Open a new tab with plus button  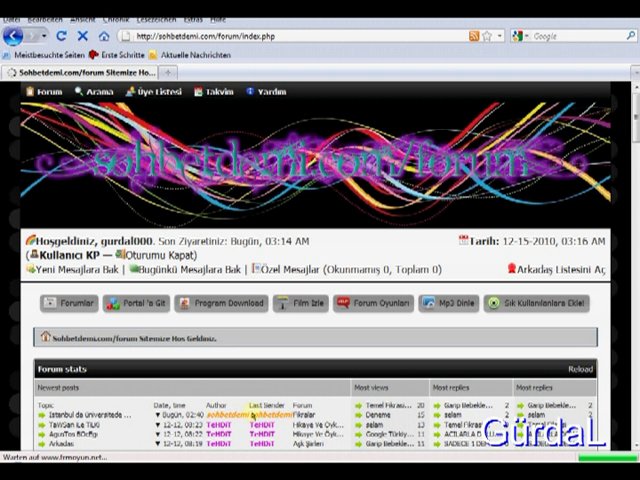169,72
